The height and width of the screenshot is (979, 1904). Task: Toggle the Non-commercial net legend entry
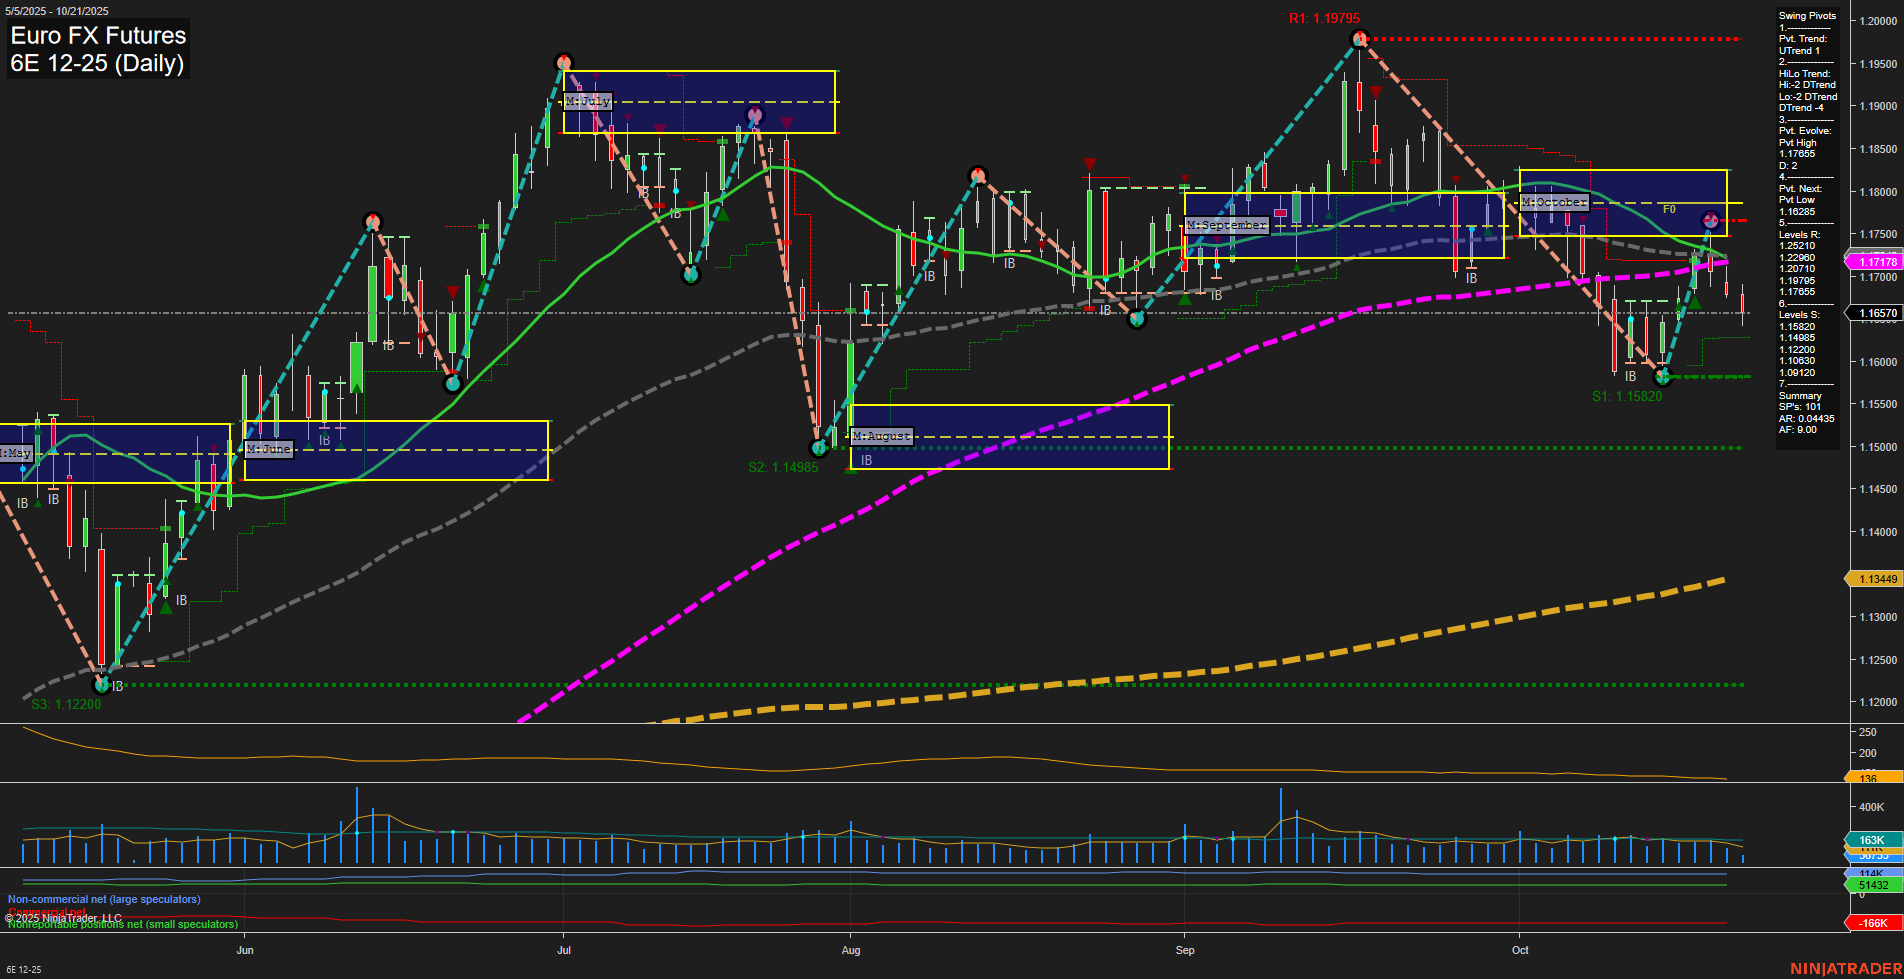[105, 899]
